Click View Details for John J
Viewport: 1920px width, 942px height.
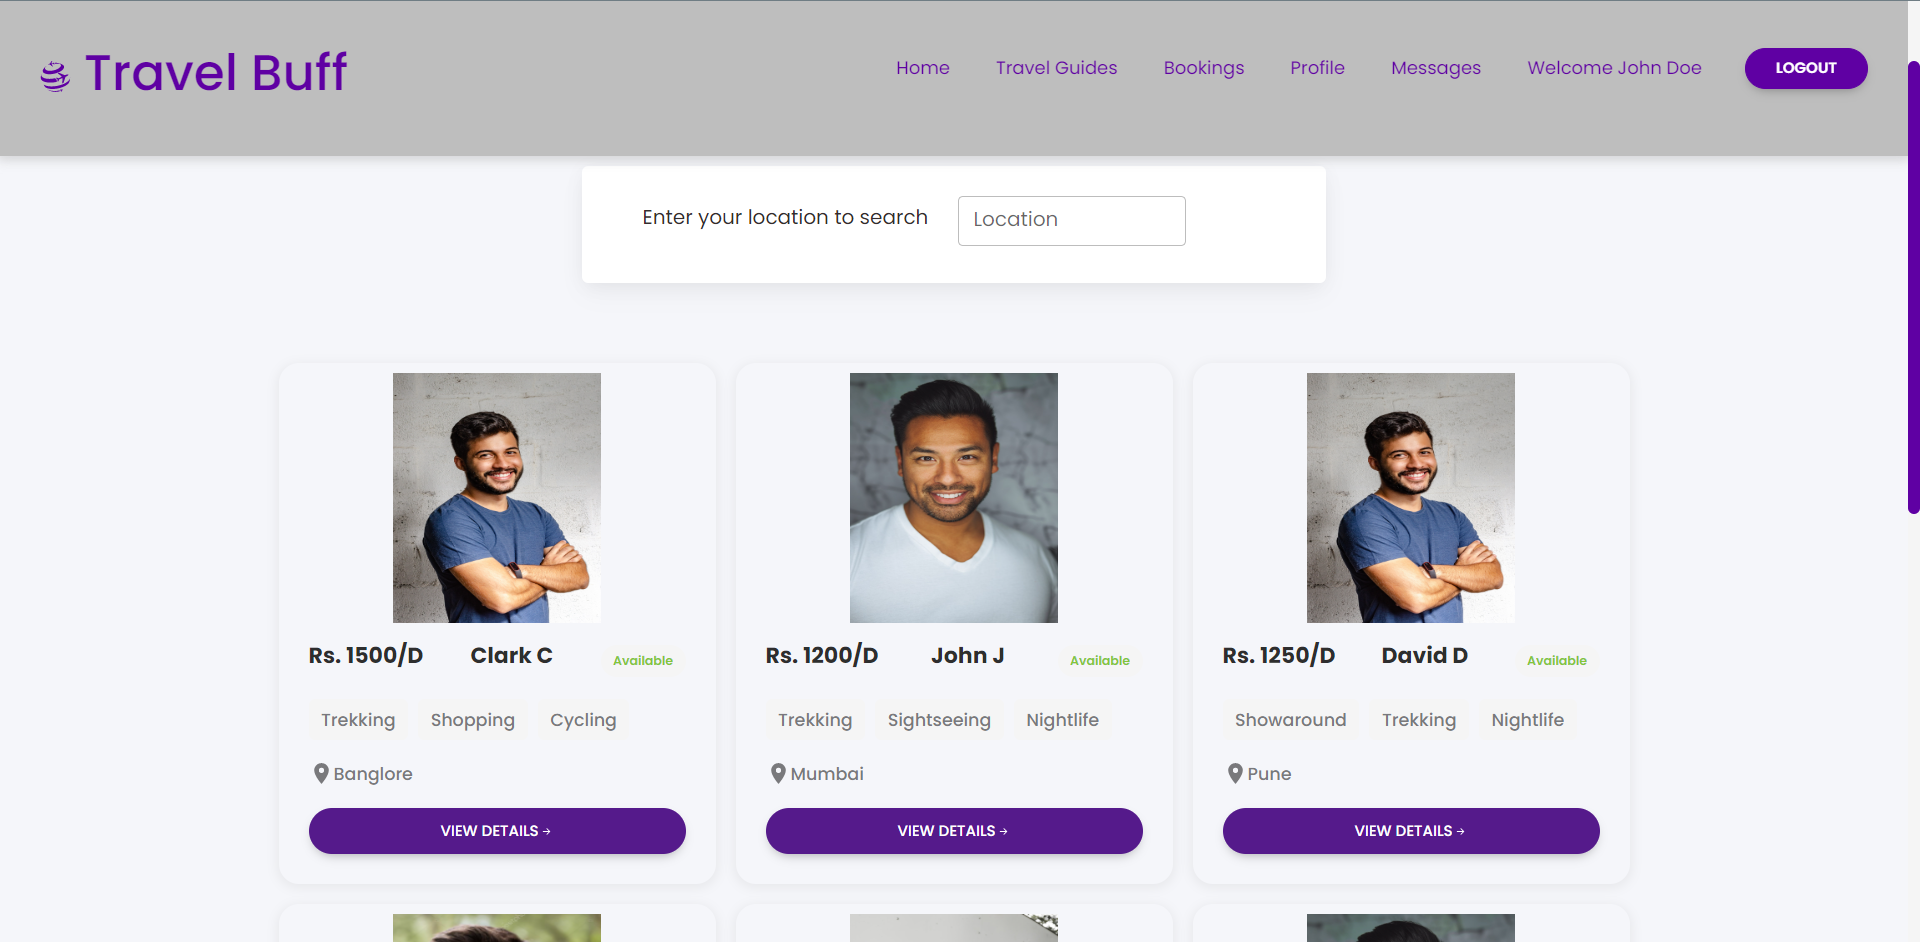953,830
